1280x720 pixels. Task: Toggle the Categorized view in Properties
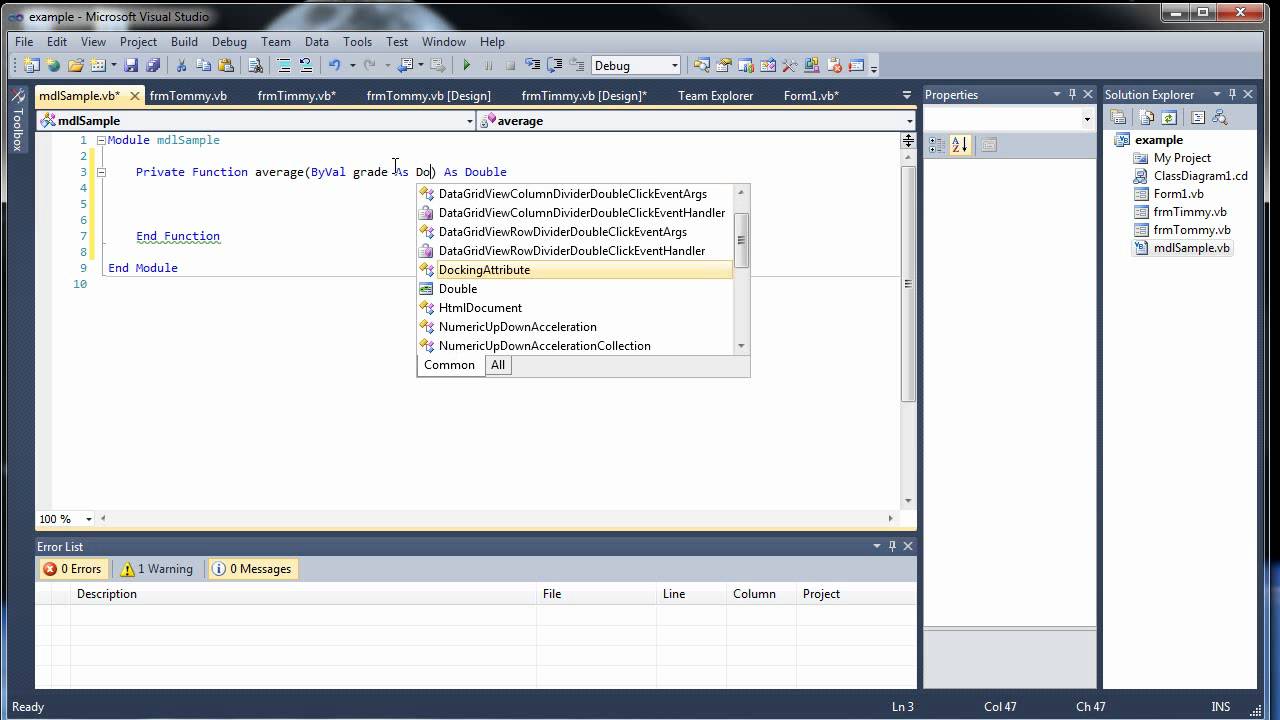937,145
